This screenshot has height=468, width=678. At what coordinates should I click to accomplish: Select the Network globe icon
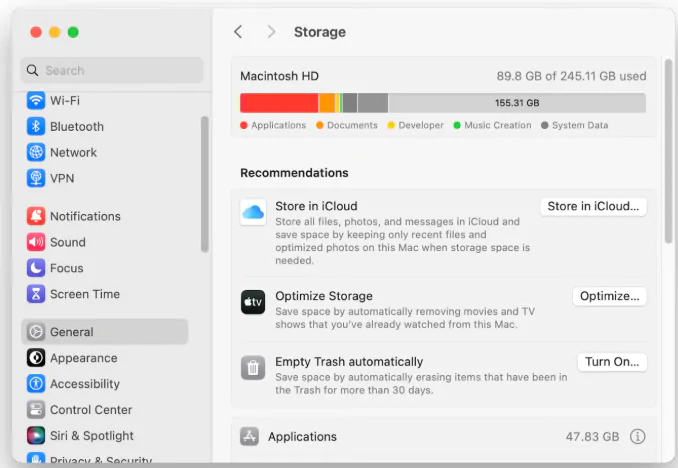pos(36,153)
